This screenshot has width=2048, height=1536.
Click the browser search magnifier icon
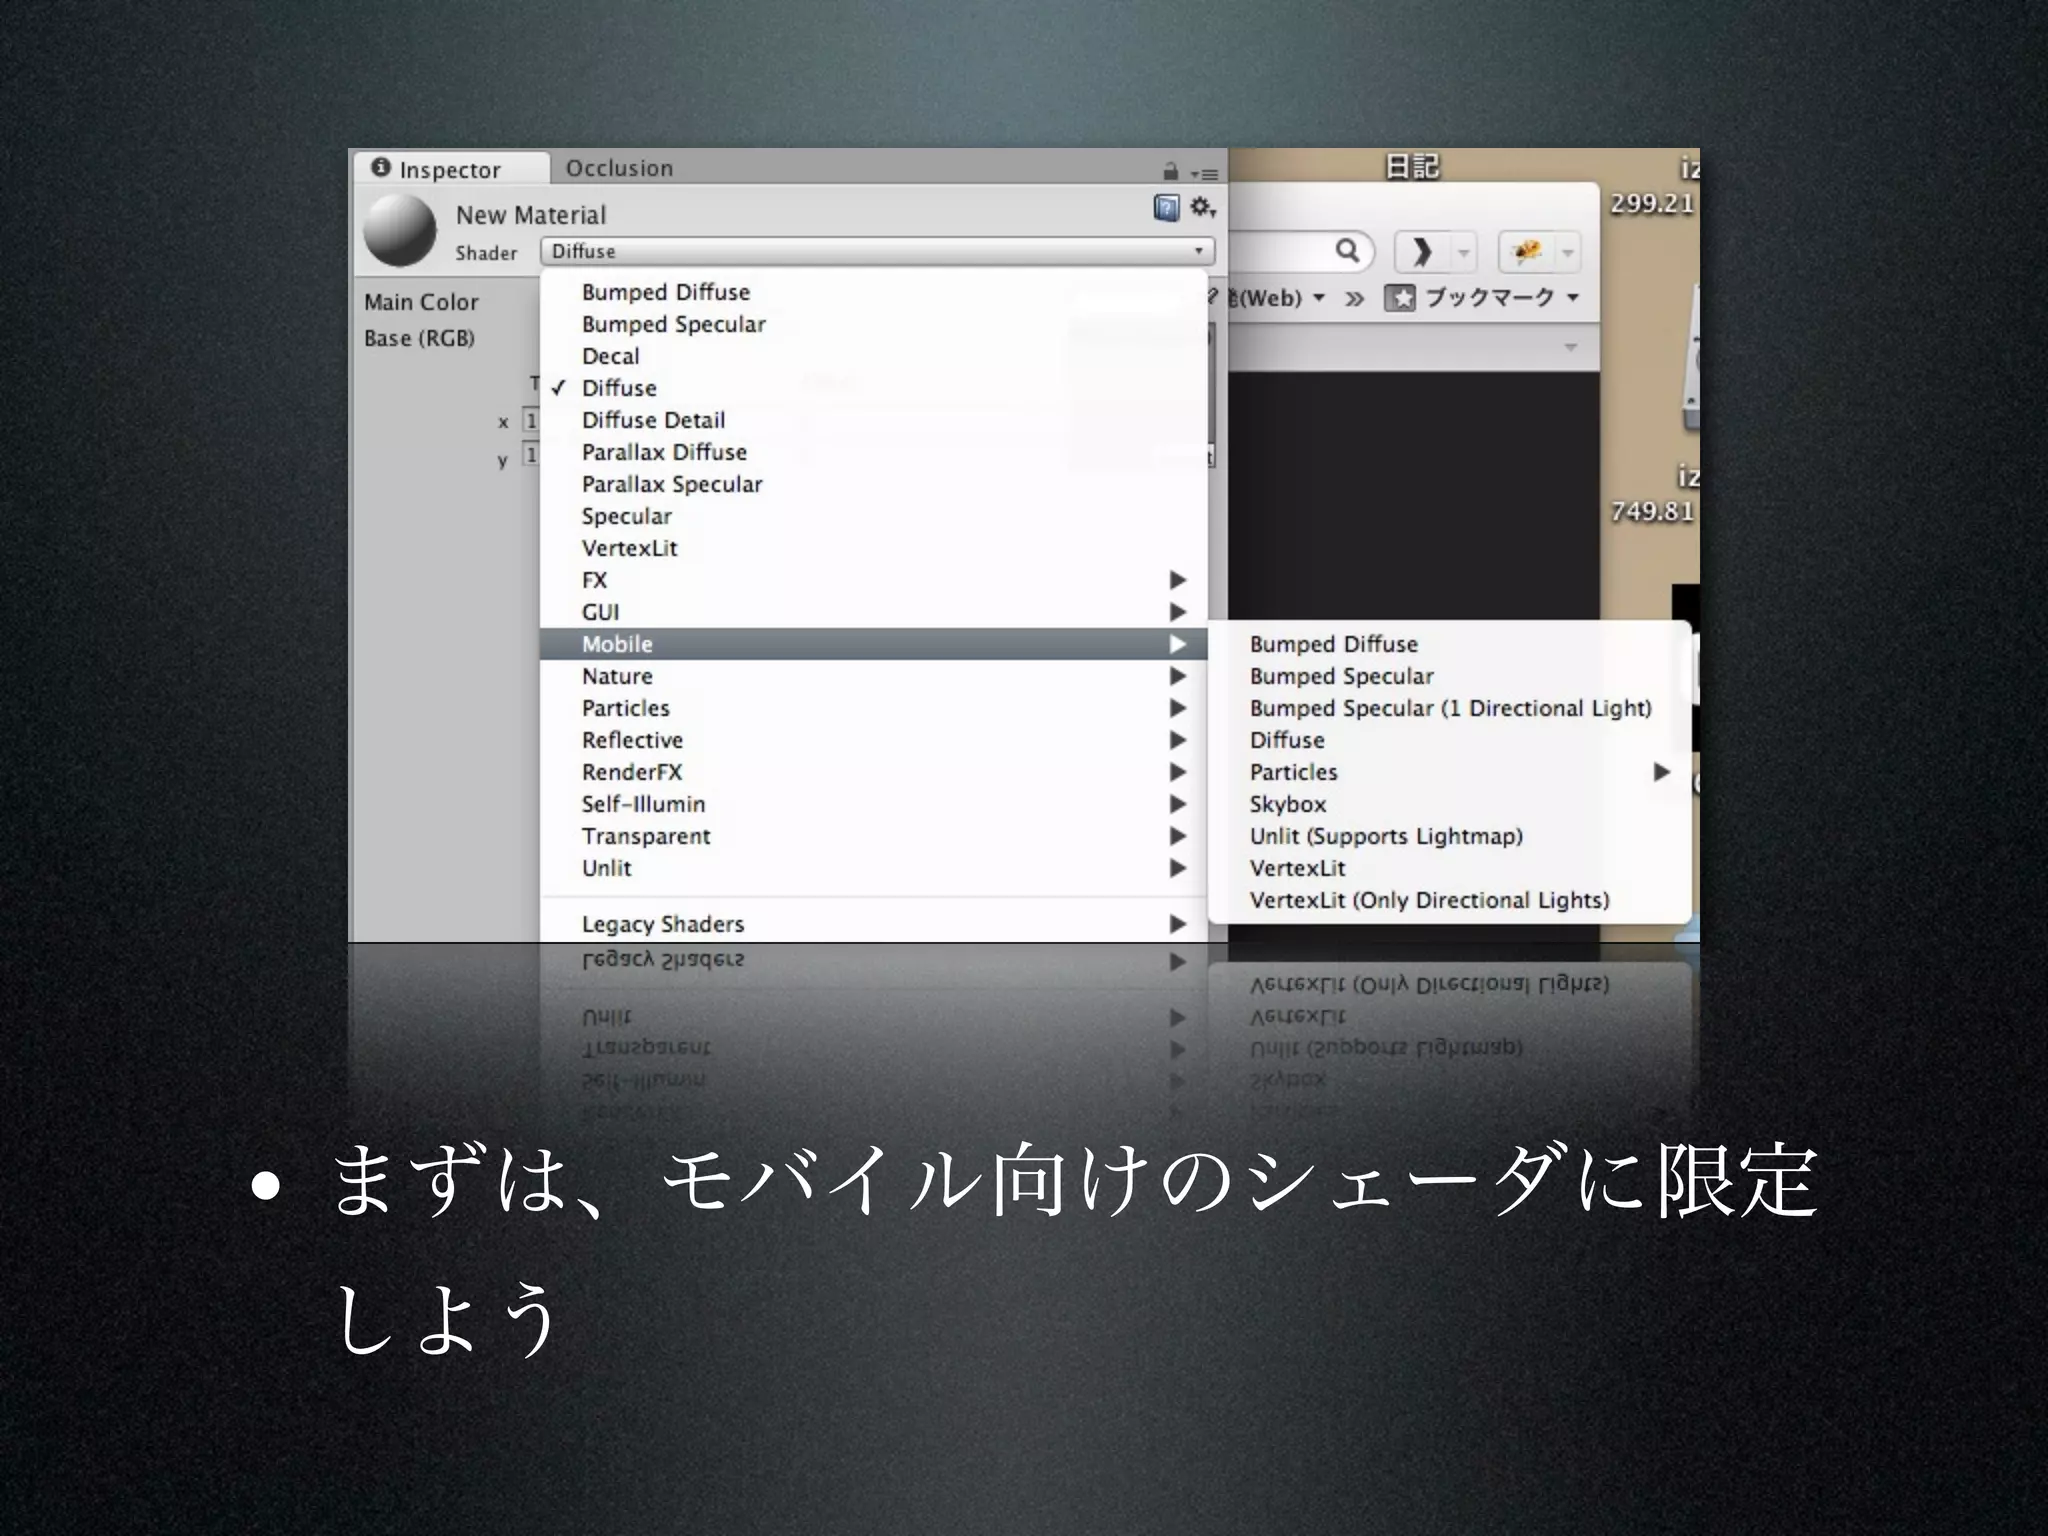1347,250
